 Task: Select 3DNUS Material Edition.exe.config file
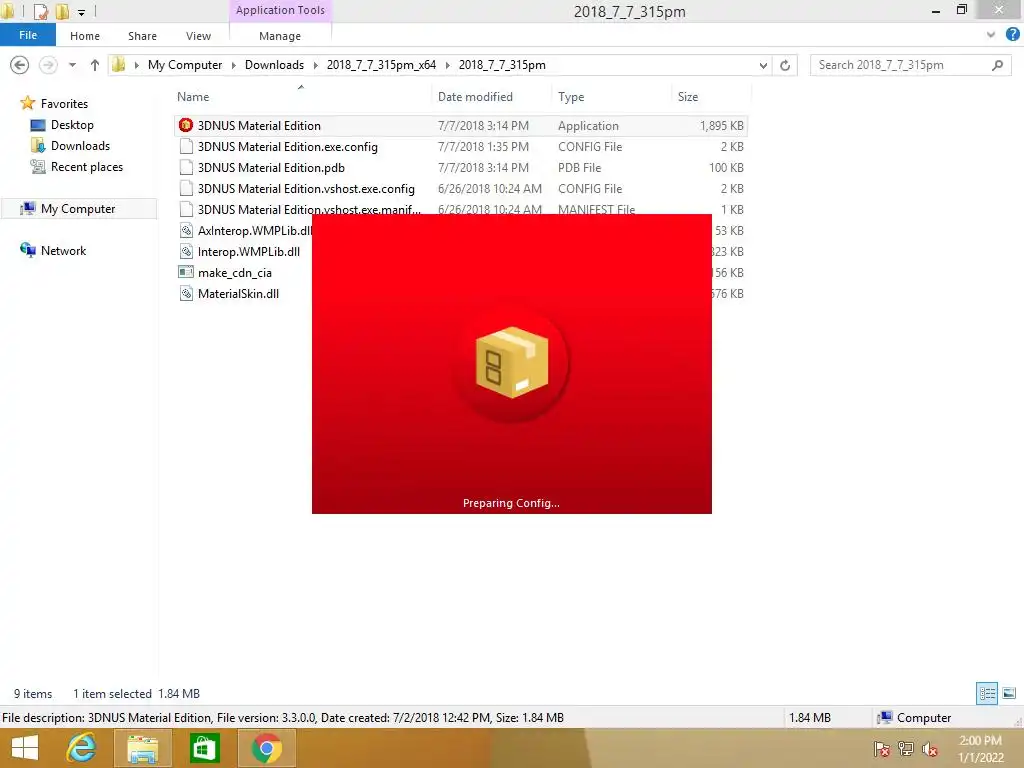point(287,147)
